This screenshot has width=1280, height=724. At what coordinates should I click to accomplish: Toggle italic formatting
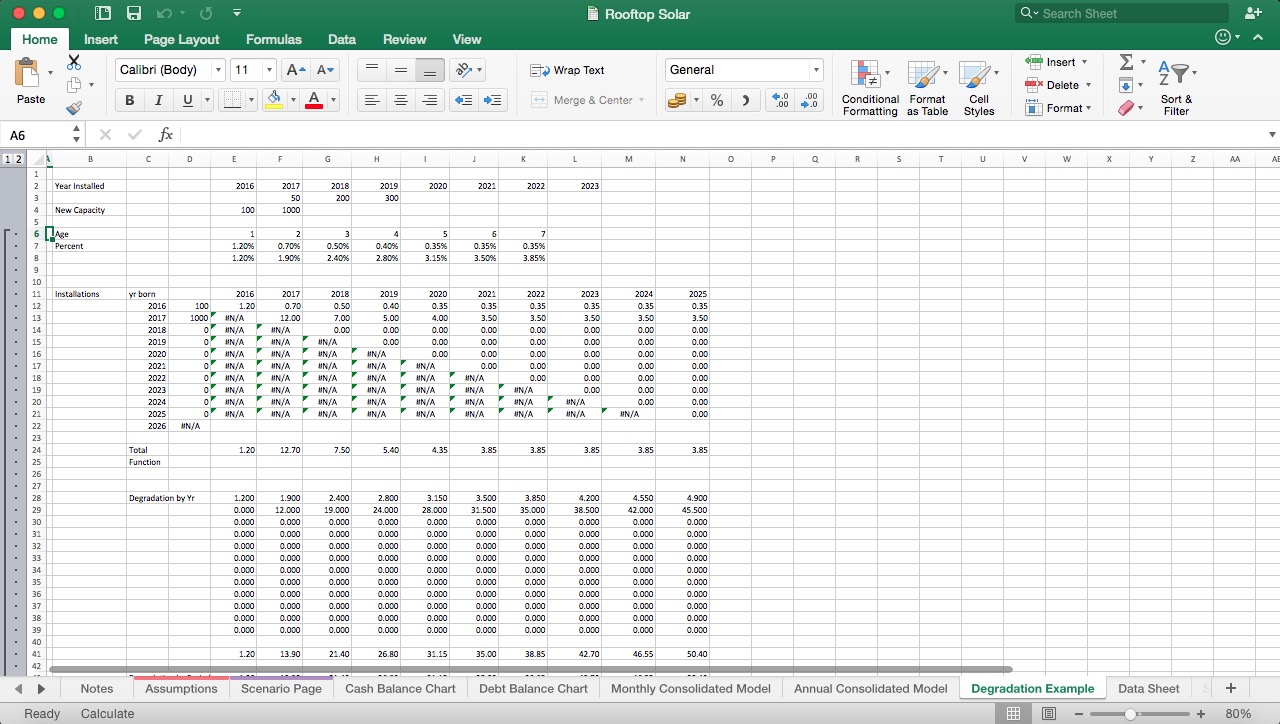pyautogui.click(x=158, y=100)
